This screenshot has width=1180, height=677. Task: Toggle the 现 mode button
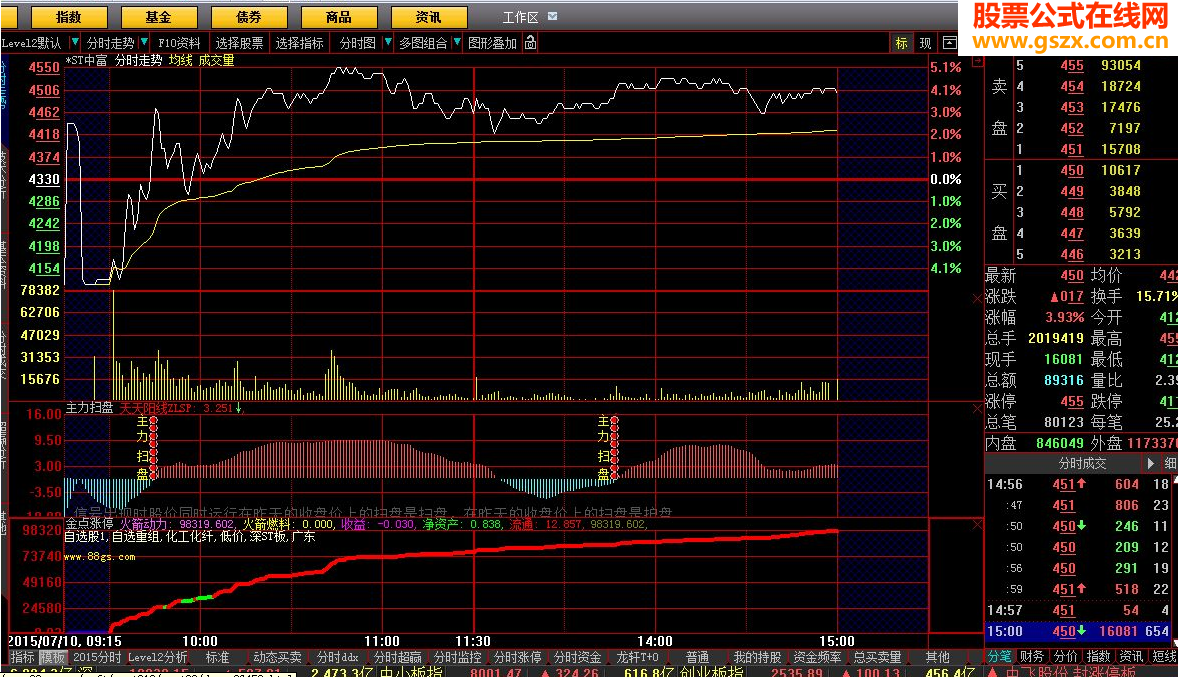[x=926, y=43]
